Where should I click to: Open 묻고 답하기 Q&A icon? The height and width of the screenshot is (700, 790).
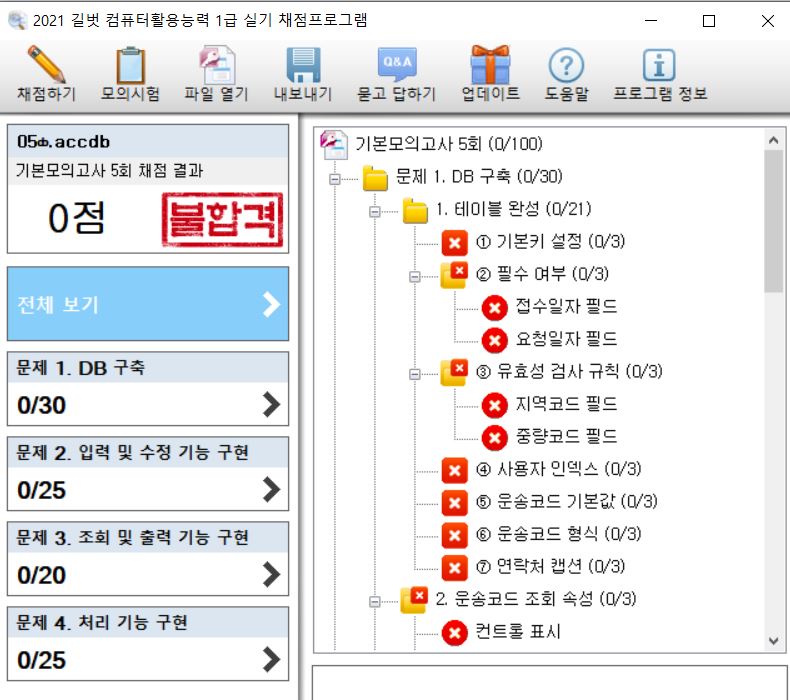coord(396,66)
